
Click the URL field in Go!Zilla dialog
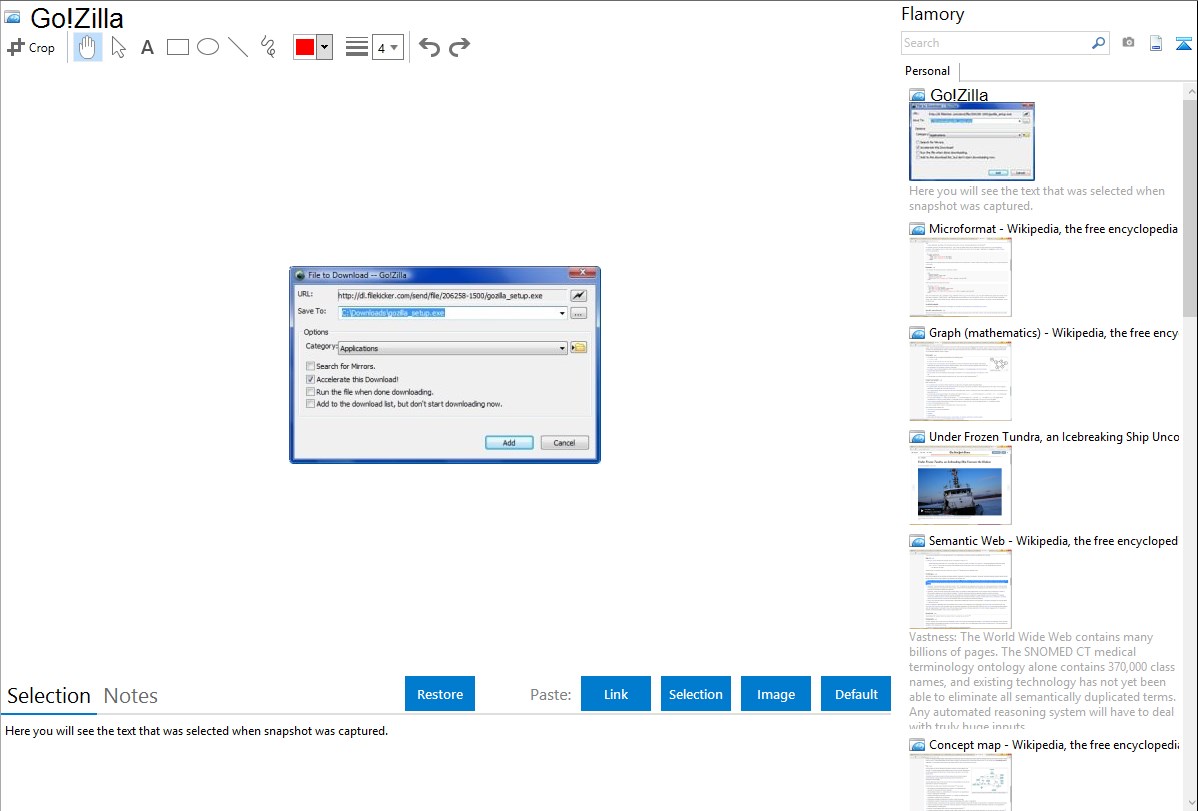point(452,295)
